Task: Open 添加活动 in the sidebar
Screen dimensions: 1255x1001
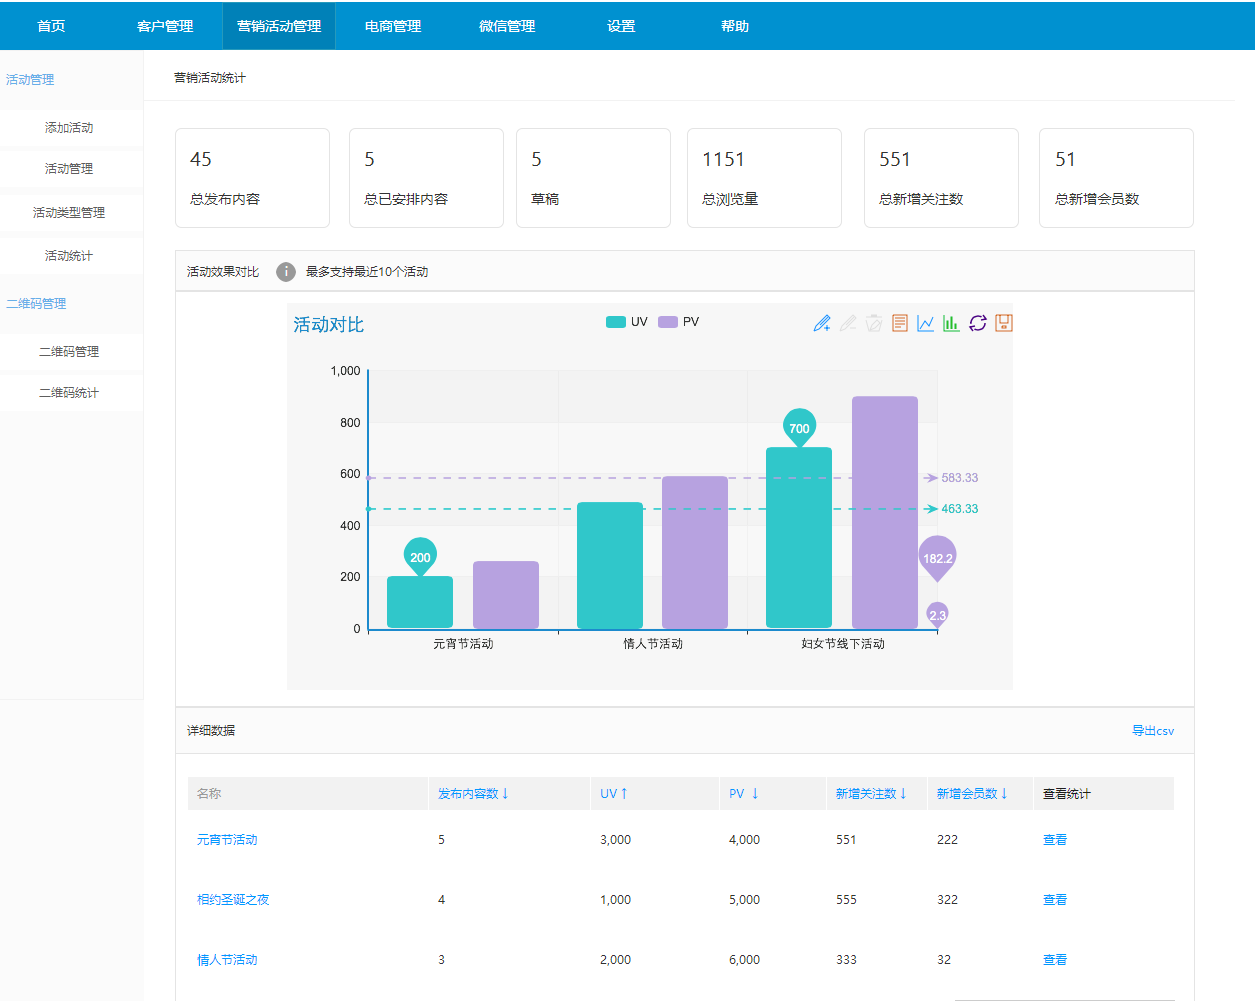Action: 71,128
